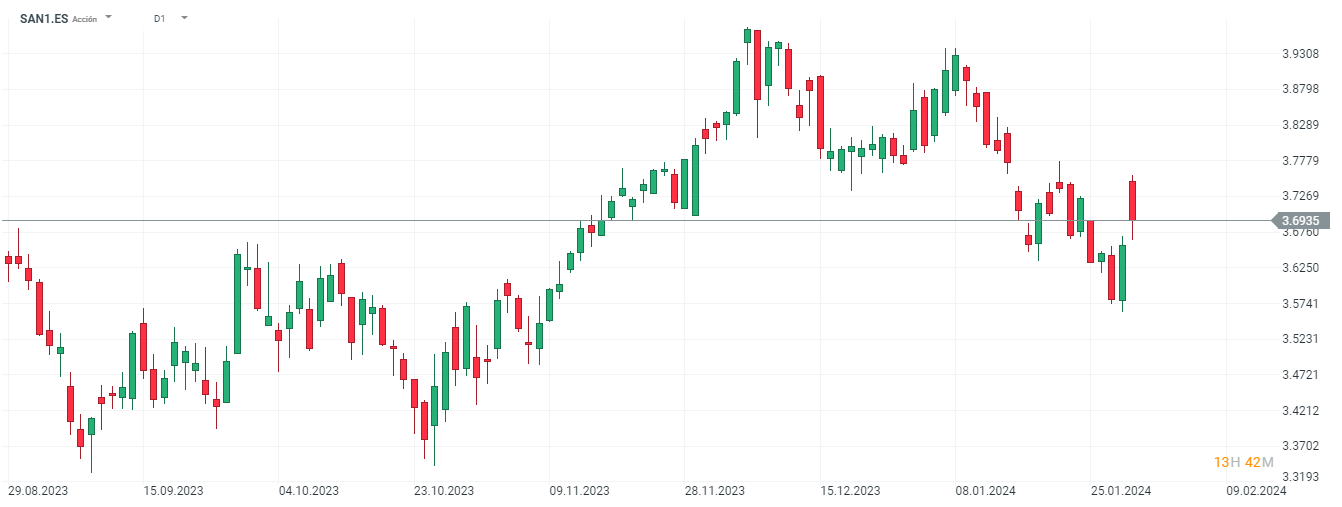Expand the D1 timeframe dropdown arrow
The height and width of the screenshot is (507, 1342).
pos(184,18)
